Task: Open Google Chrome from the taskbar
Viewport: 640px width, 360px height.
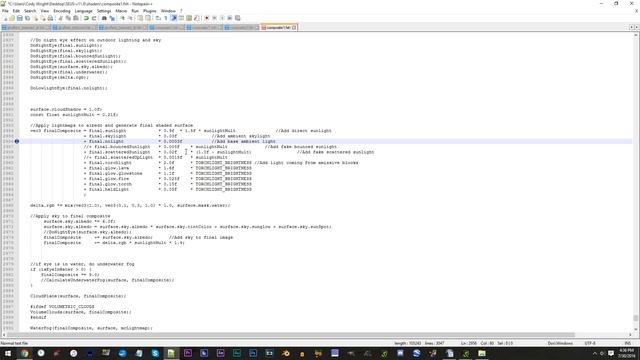Action: pyautogui.click(x=24, y=353)
